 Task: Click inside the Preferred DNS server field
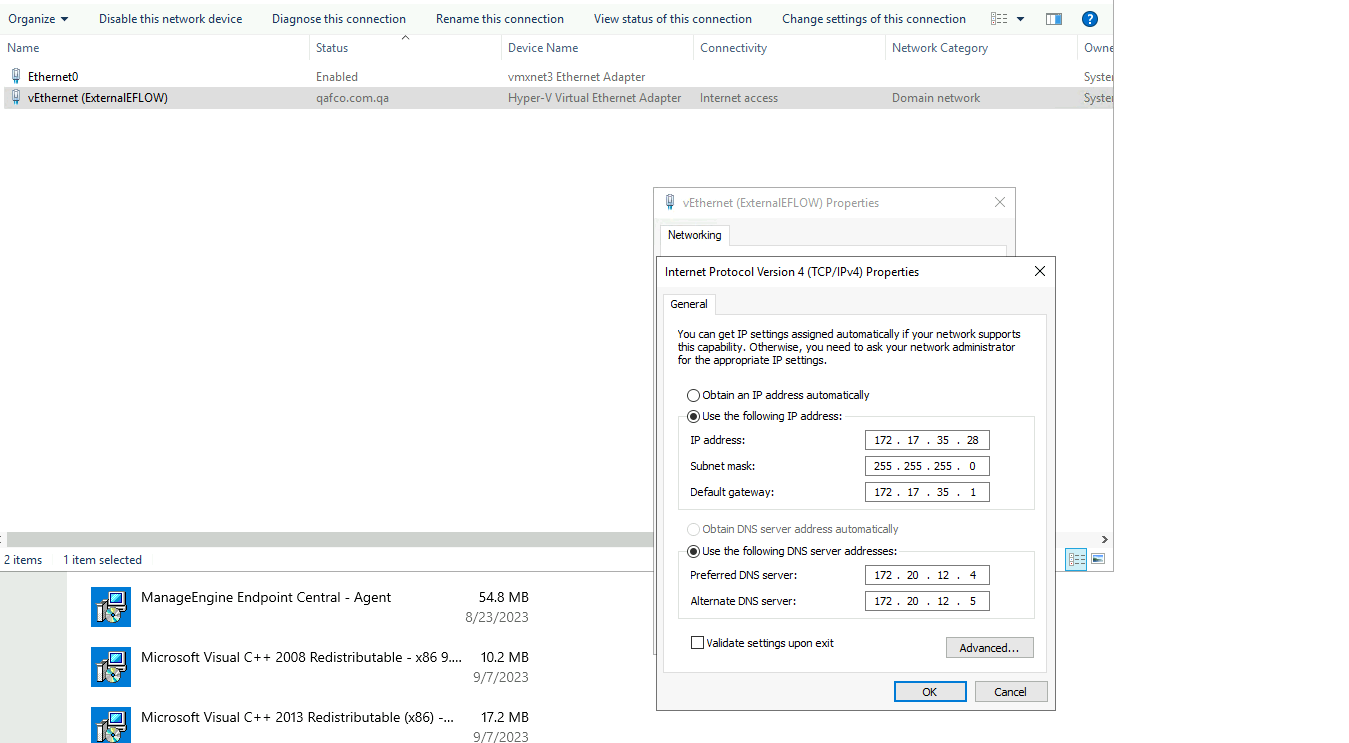click(x=926, y=575)
